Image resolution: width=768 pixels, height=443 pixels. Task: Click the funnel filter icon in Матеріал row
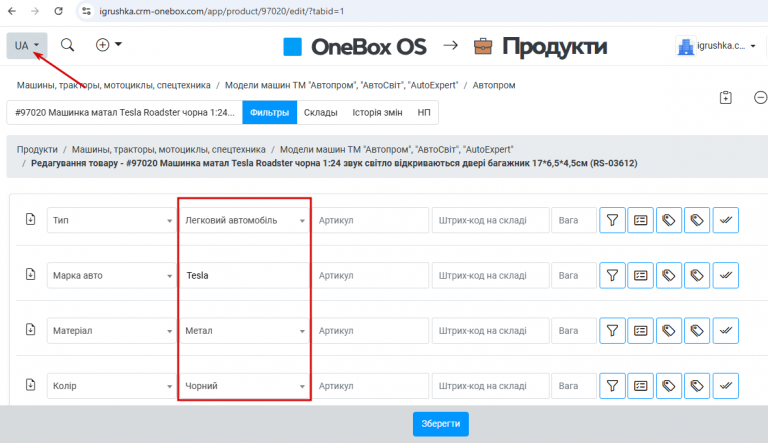(612, 331)
